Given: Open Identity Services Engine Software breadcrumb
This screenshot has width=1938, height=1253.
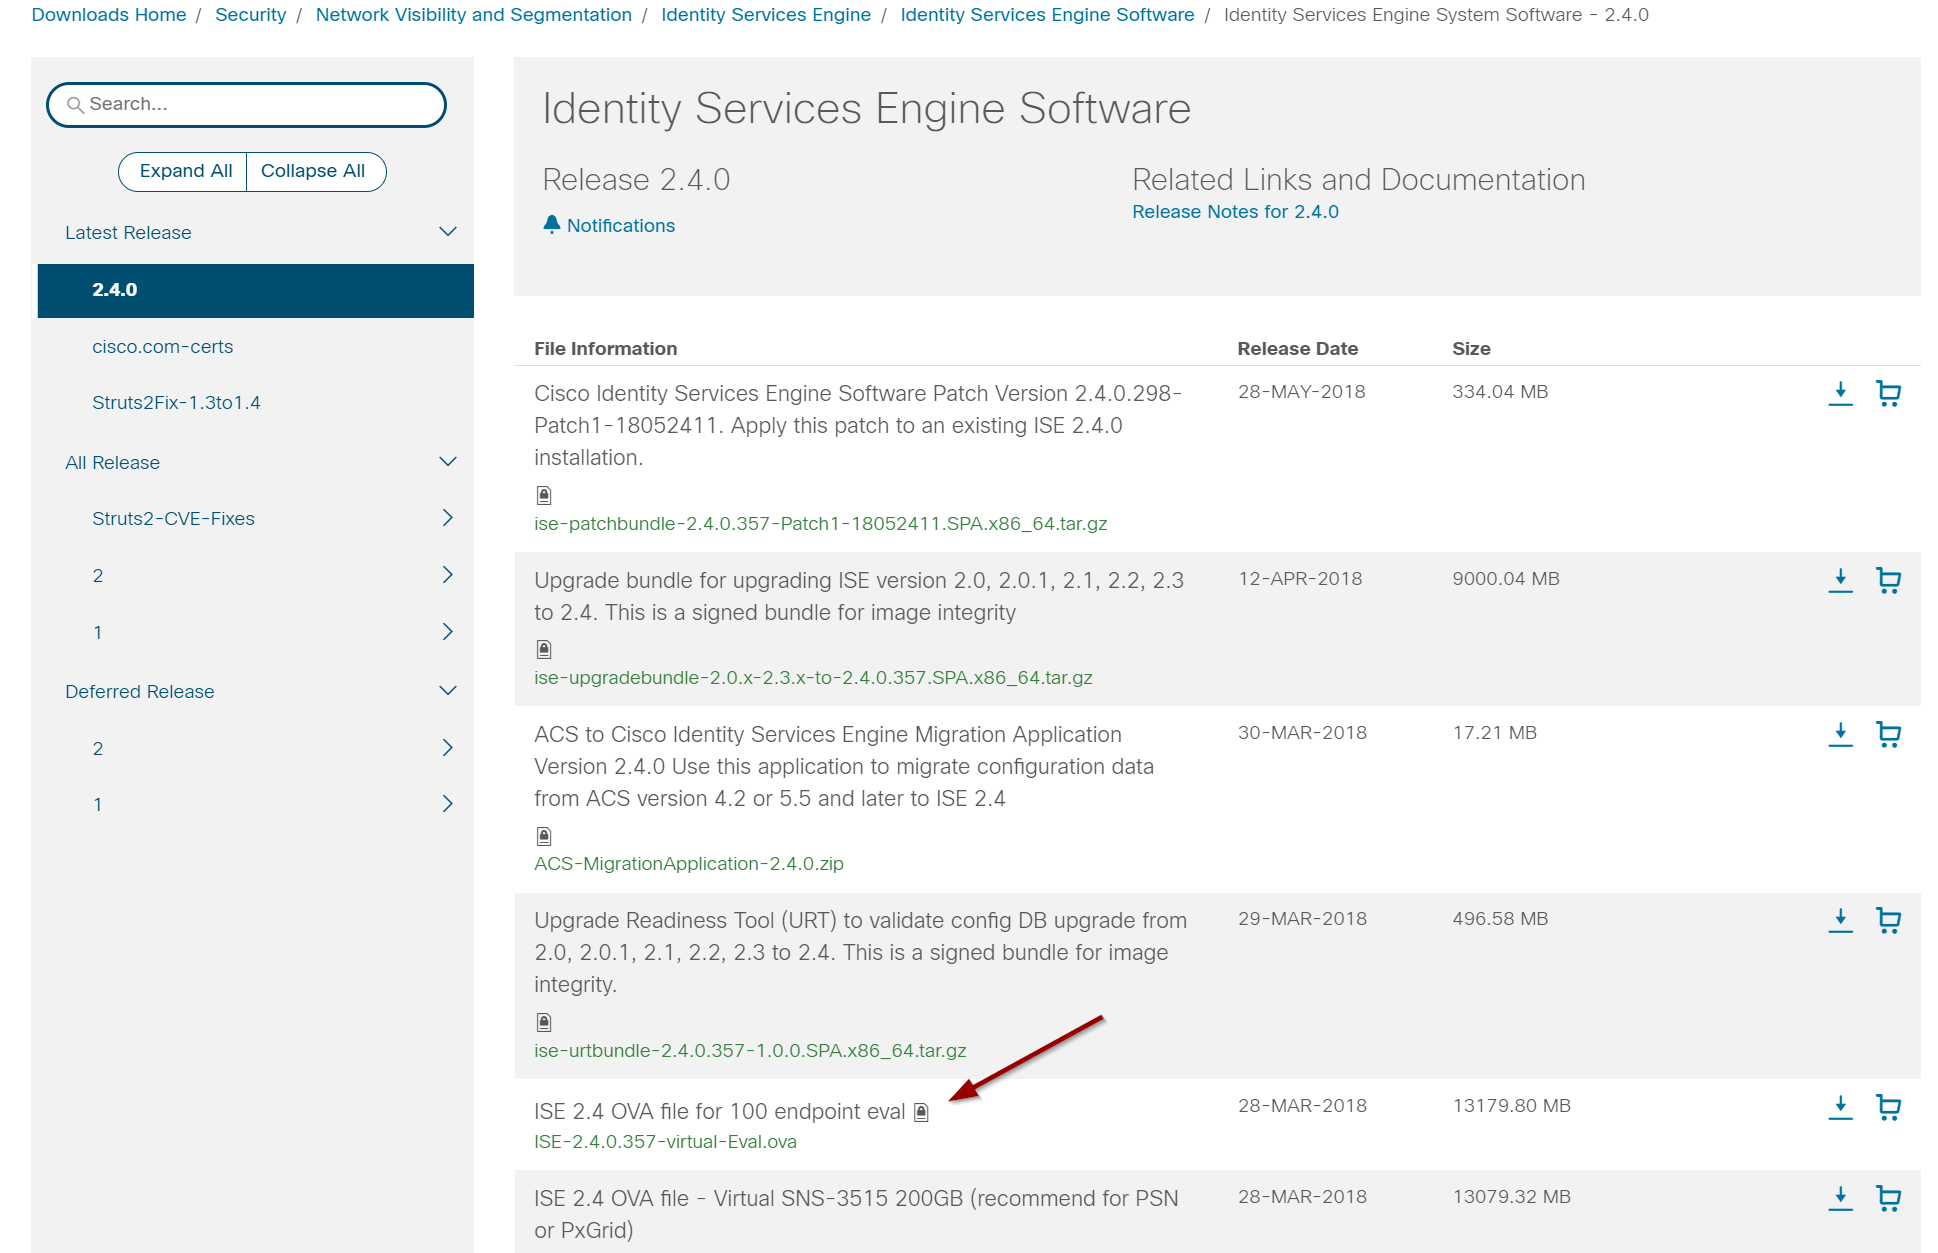Looking at the screenshot, I should click(x=1047, y=15).
